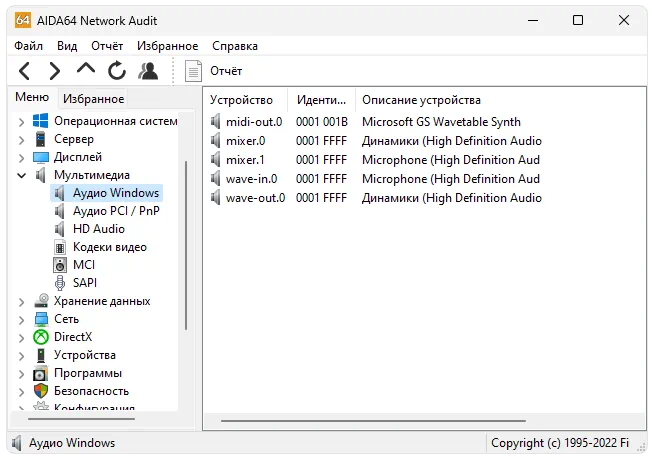
Task: Expand the DirectX tree node
Action: (21, 338)
